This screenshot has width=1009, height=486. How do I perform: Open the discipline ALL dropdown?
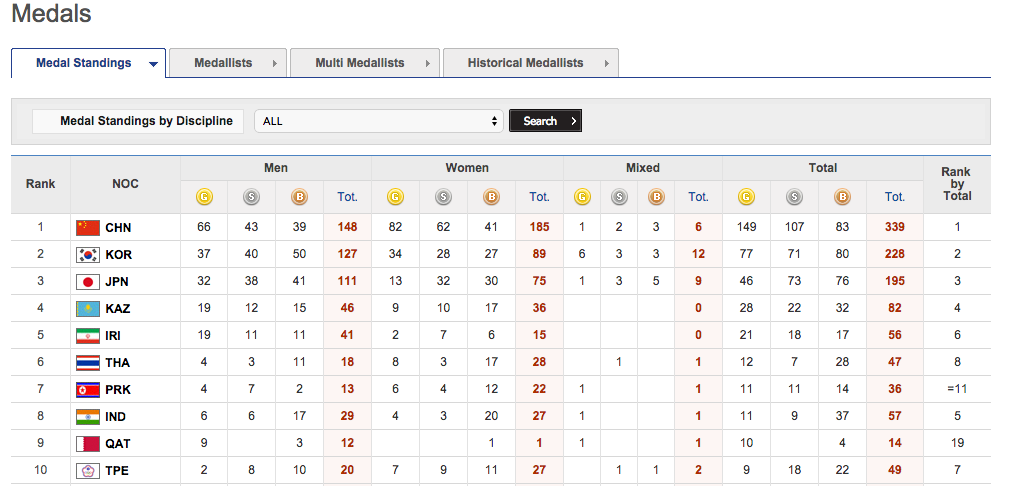(x=378, y=121)
